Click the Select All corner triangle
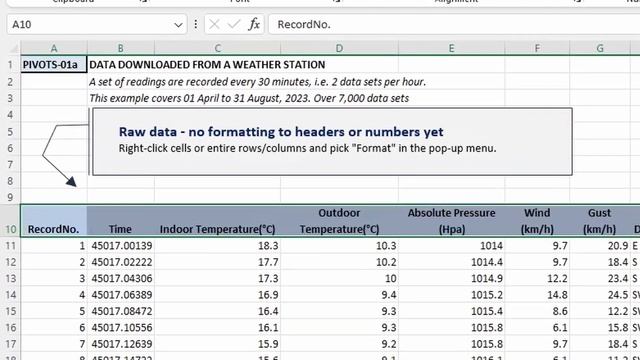 [14, 48]
